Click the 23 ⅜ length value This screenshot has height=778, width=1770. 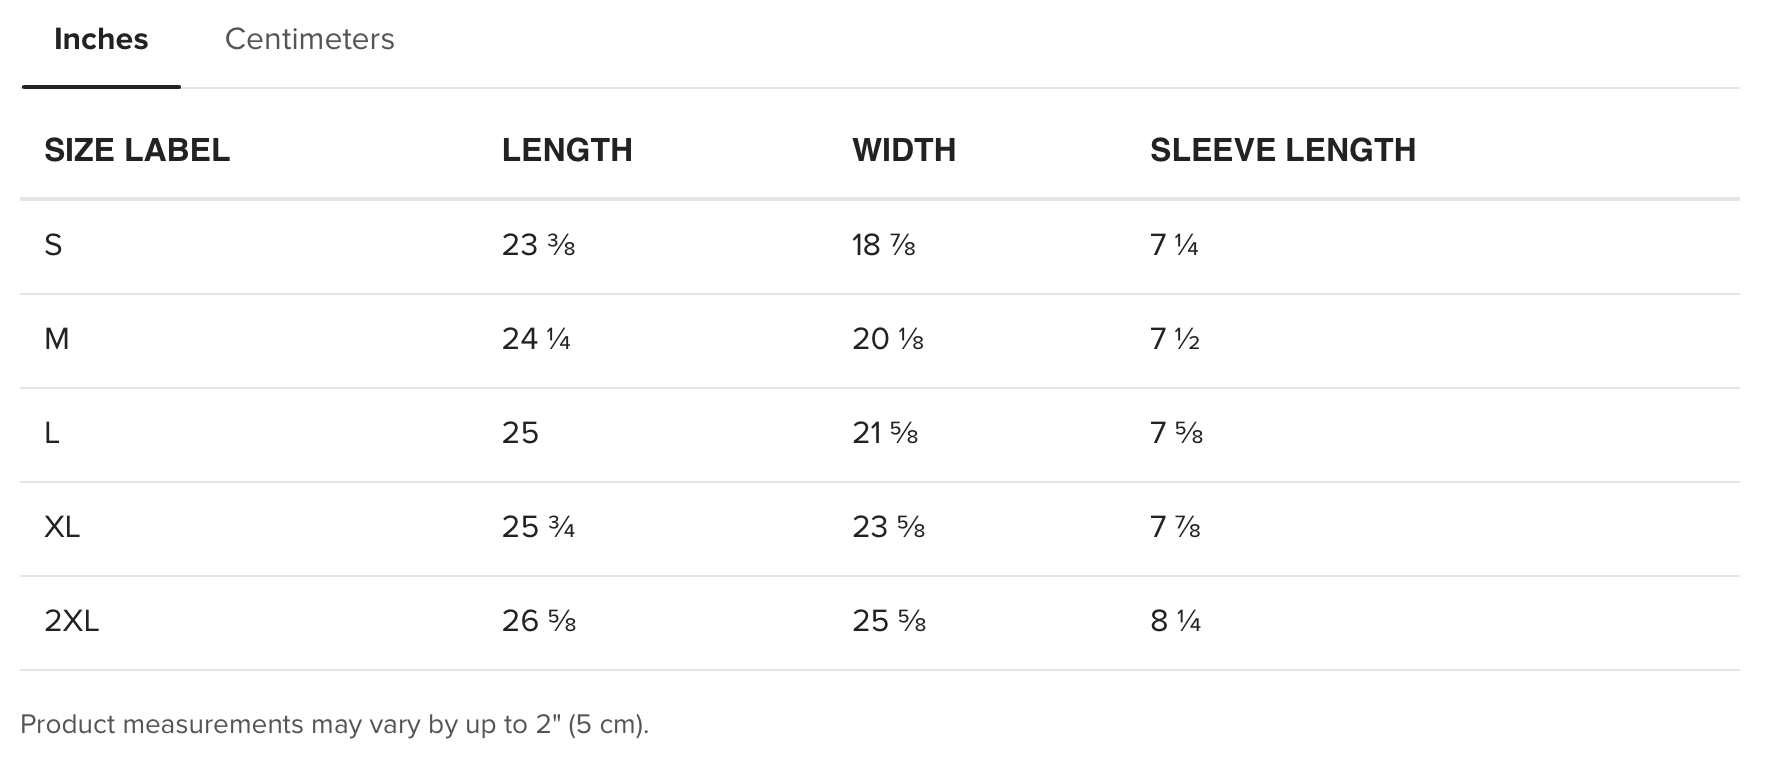pos(538,245)
